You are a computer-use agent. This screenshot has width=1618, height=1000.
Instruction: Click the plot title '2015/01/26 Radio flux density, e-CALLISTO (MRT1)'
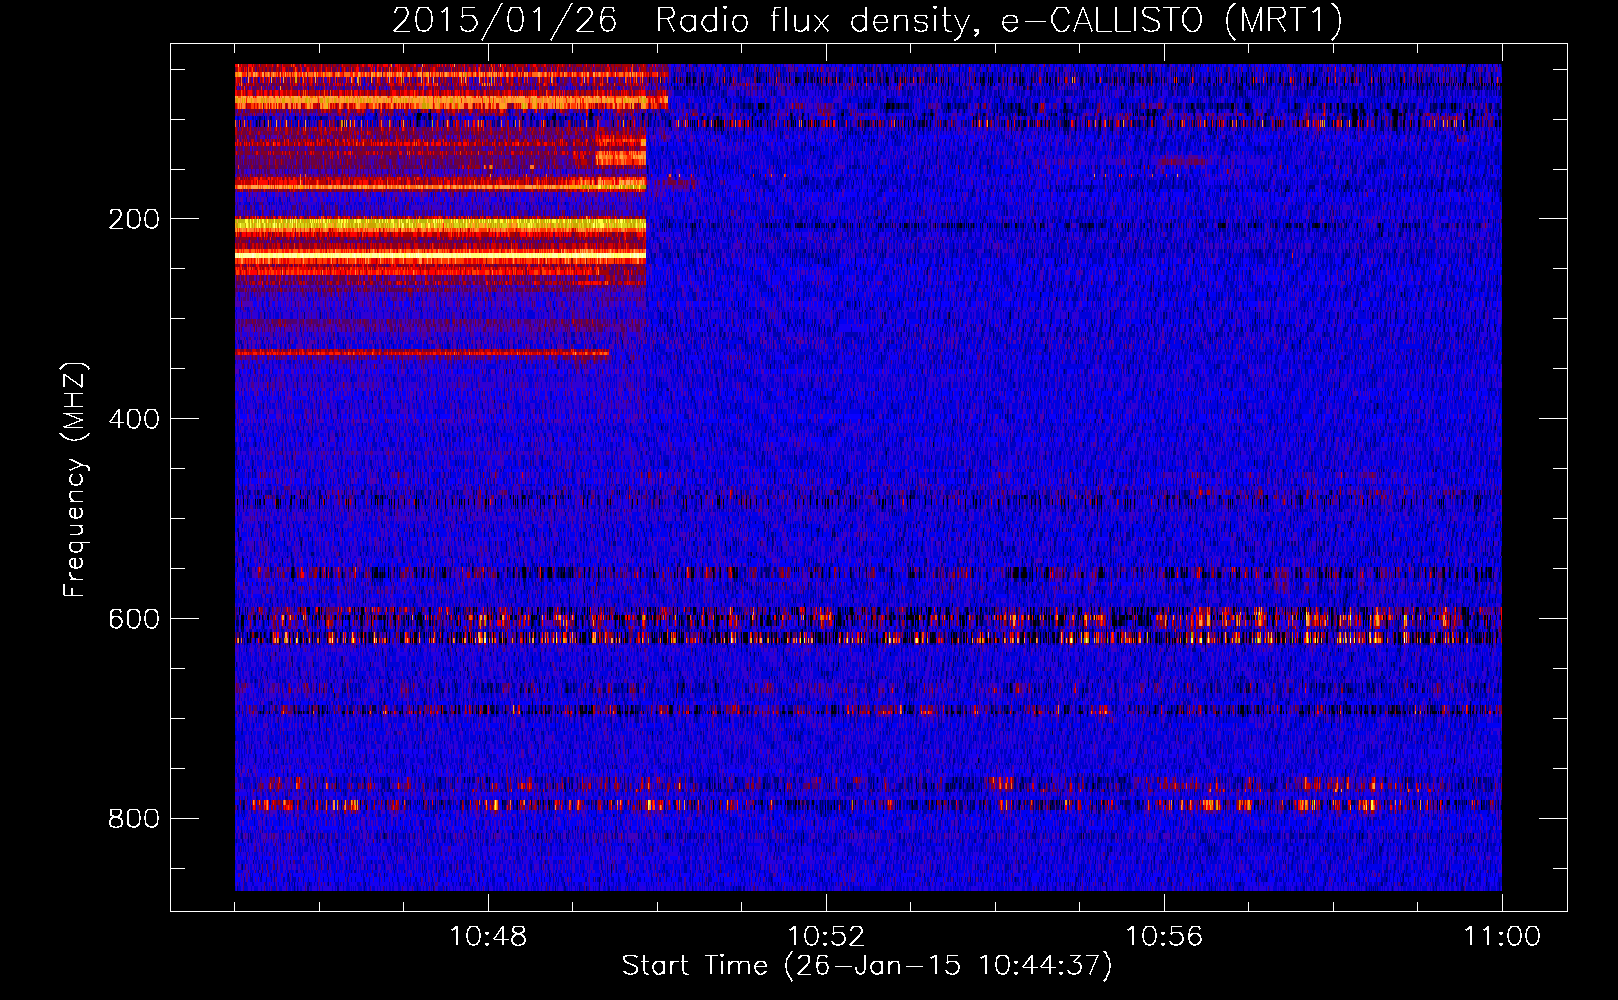[x=867, y=20]
